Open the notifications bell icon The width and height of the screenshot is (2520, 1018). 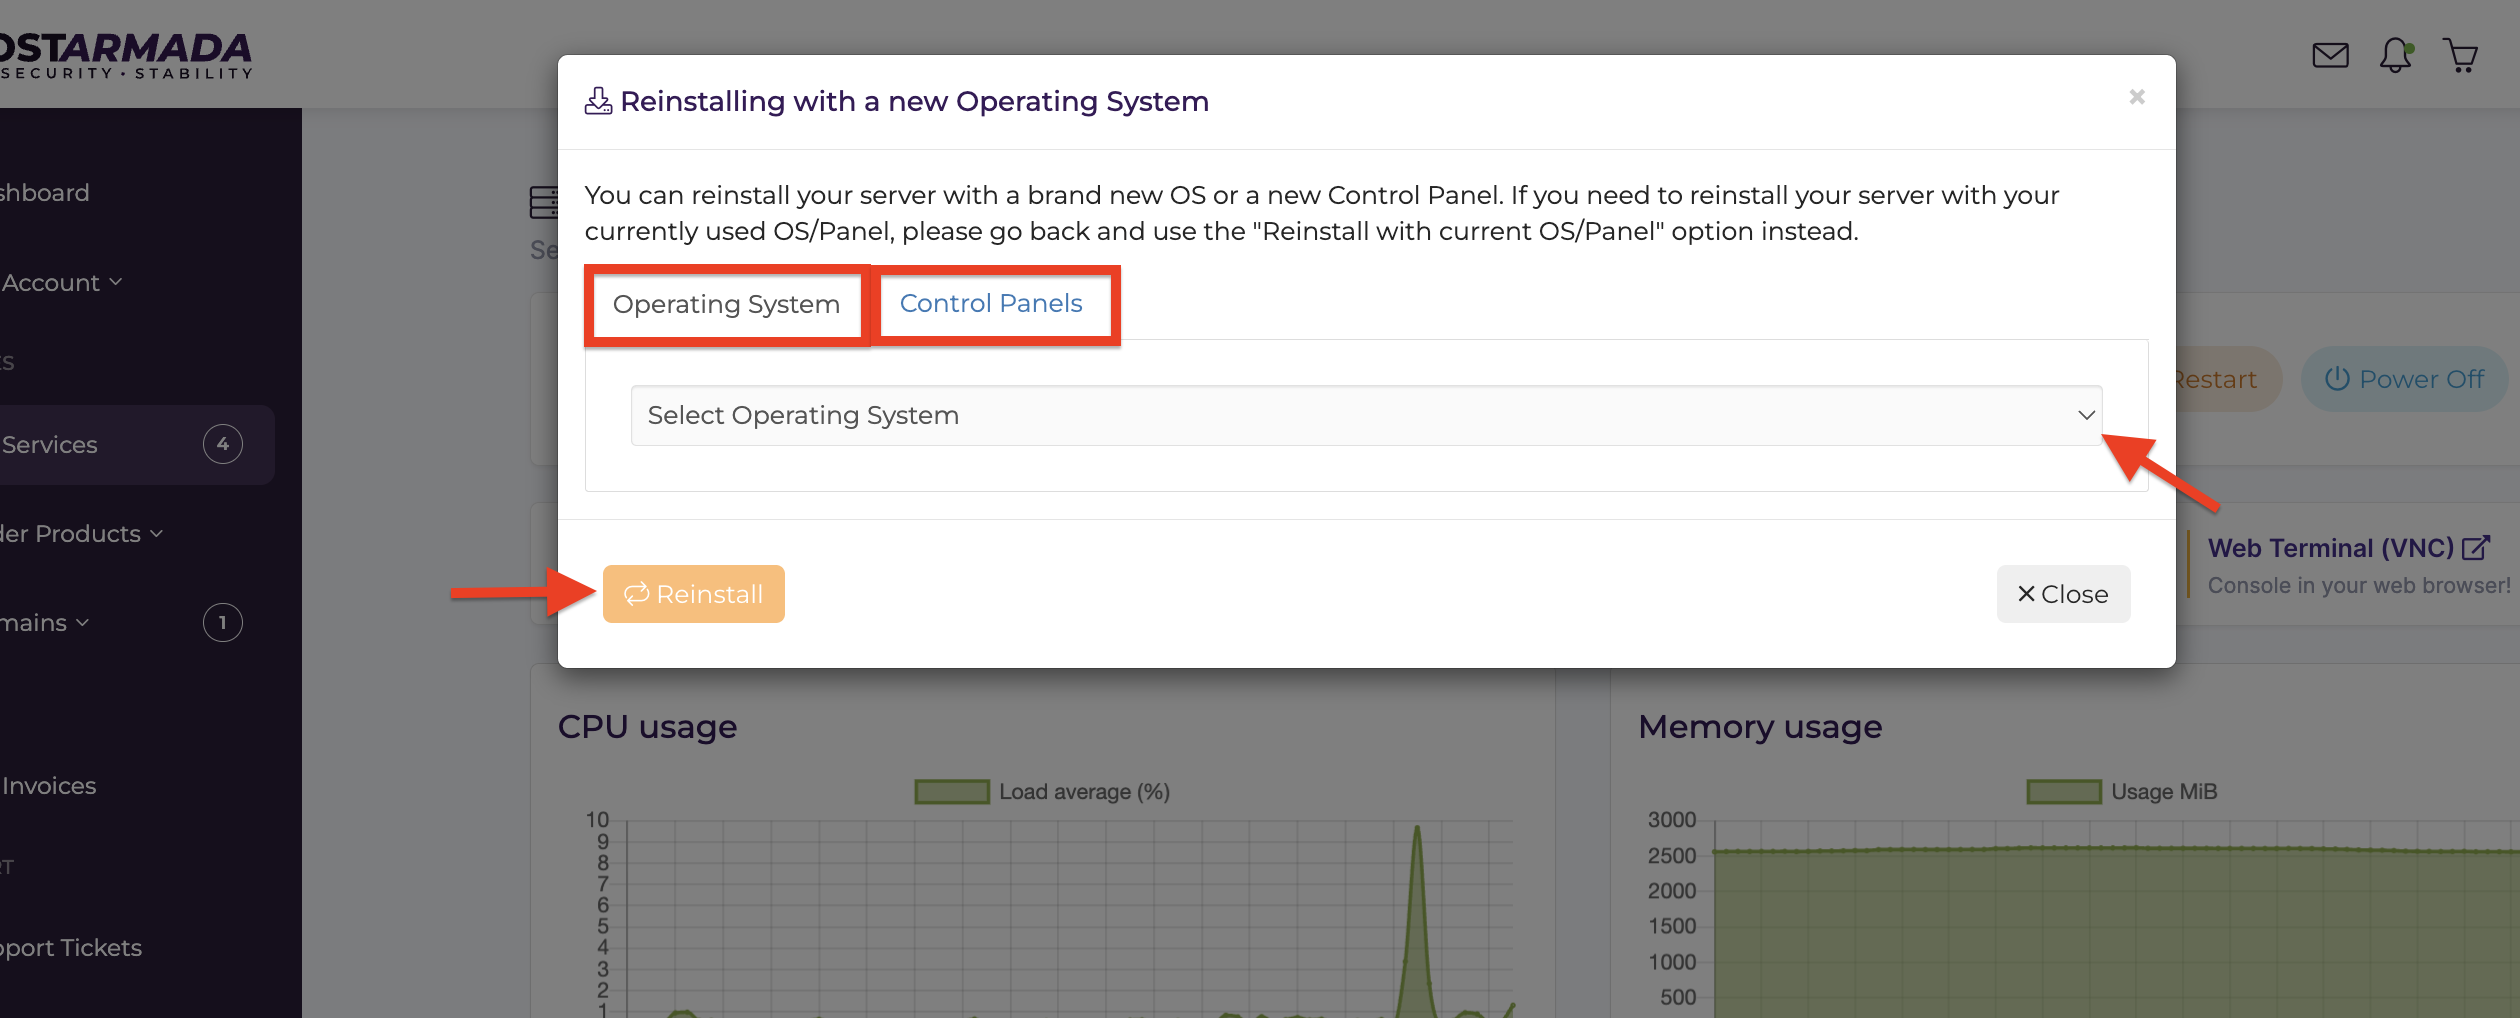[2396, 55]
